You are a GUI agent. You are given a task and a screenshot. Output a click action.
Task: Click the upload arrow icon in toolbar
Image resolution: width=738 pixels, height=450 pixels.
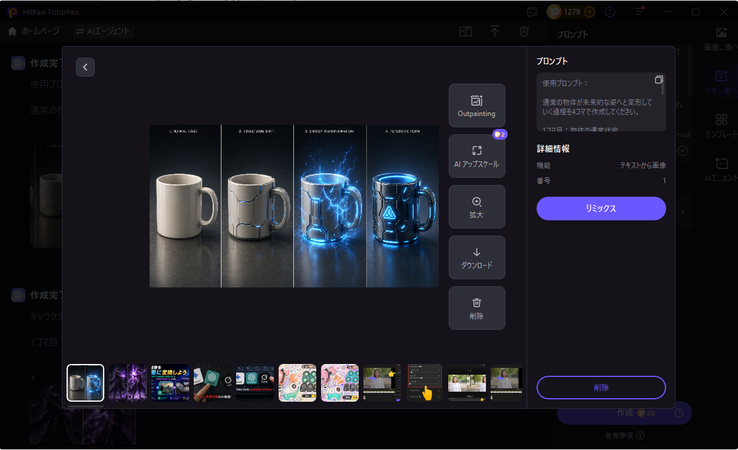point(495,32)
